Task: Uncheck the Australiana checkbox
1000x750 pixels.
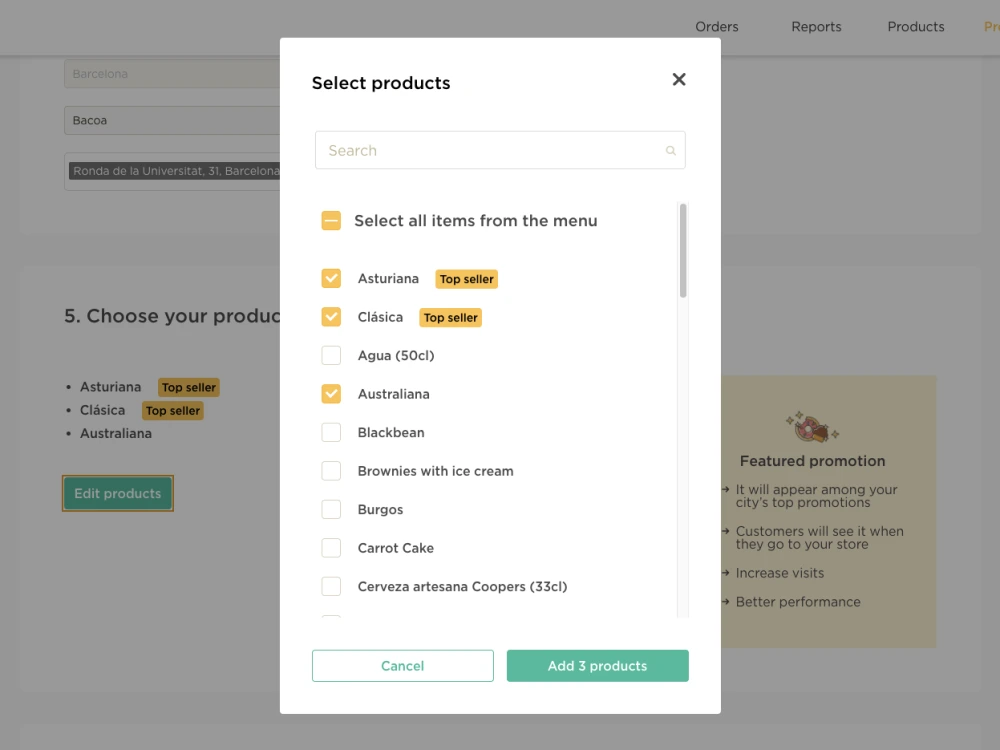Action: coord(331,393)
